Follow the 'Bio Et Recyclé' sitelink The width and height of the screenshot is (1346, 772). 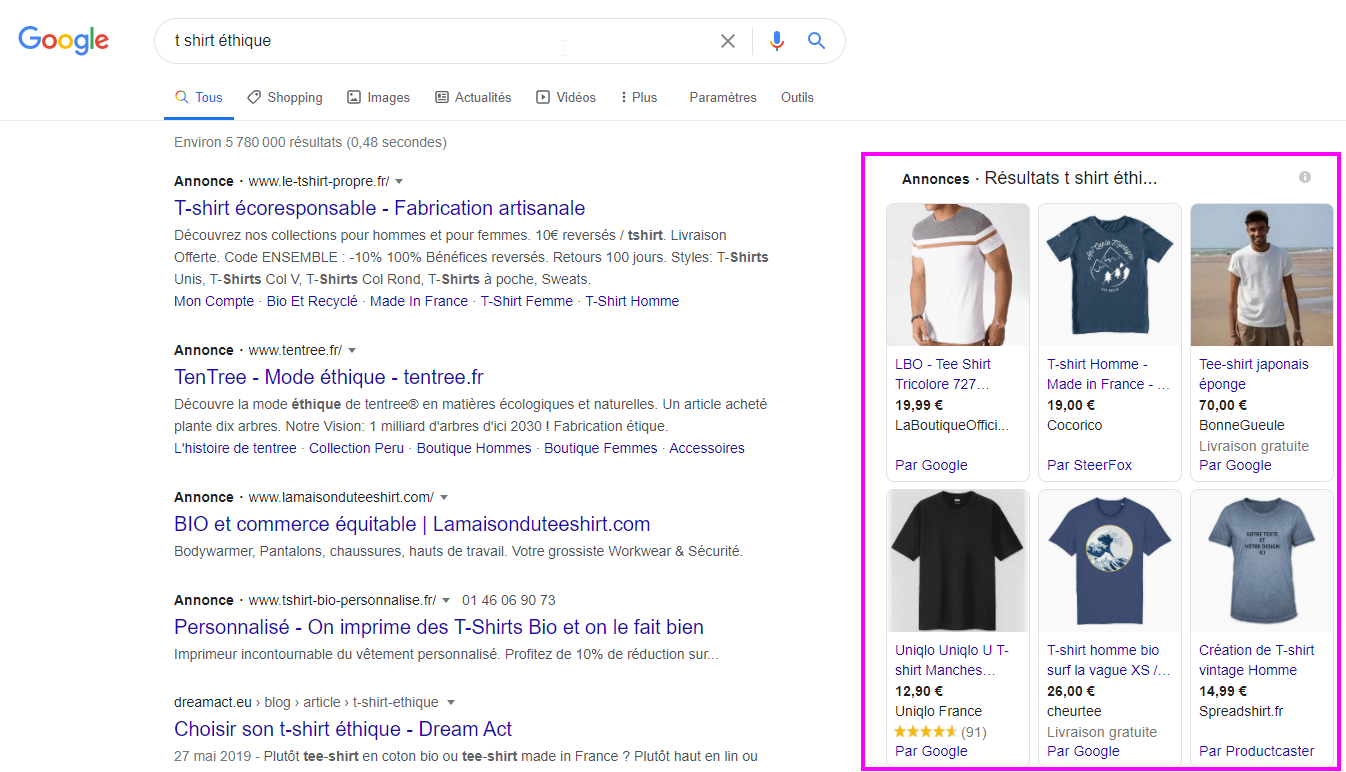click(312, 301)
